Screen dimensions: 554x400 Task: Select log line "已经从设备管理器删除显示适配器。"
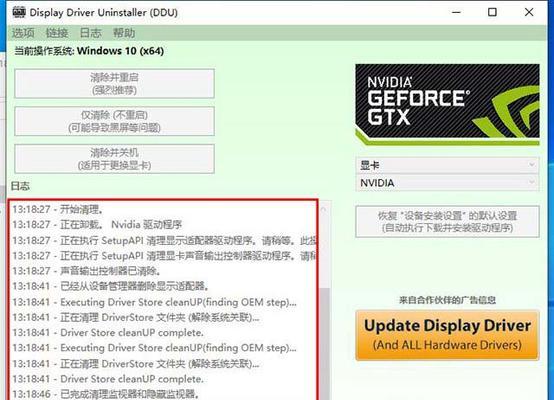click(111, 286)
